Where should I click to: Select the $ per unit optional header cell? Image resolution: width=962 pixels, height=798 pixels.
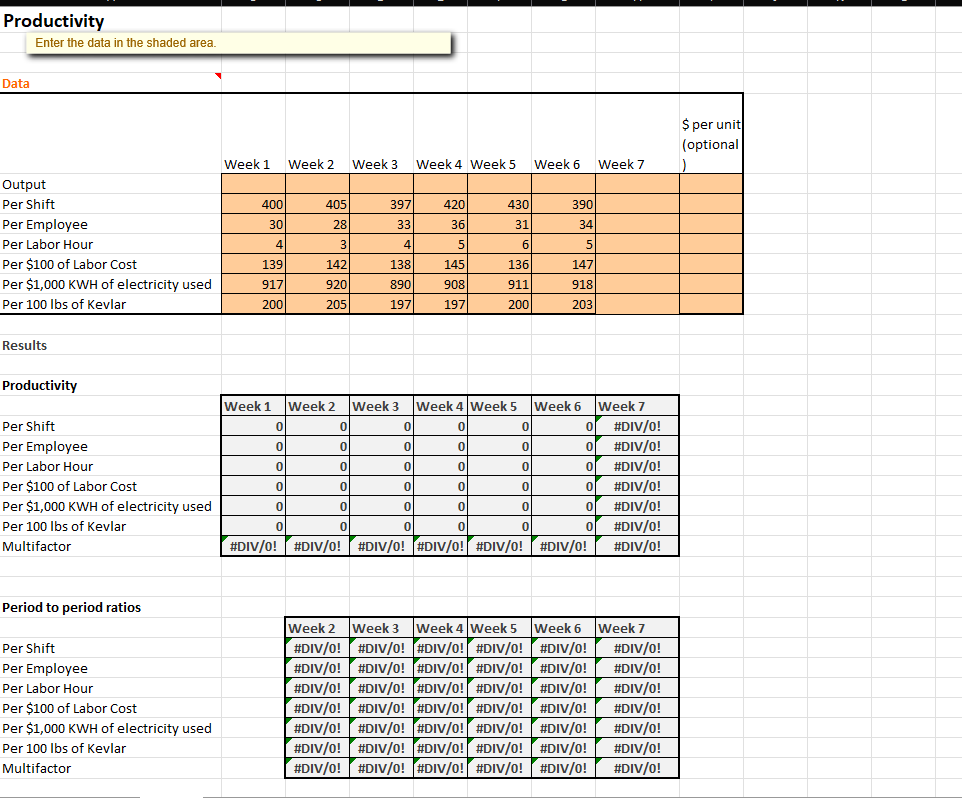click(710, 134)
